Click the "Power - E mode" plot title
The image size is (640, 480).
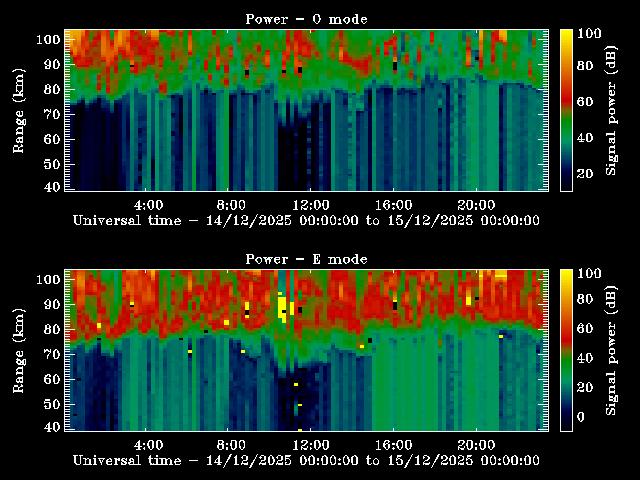[306, 259]
